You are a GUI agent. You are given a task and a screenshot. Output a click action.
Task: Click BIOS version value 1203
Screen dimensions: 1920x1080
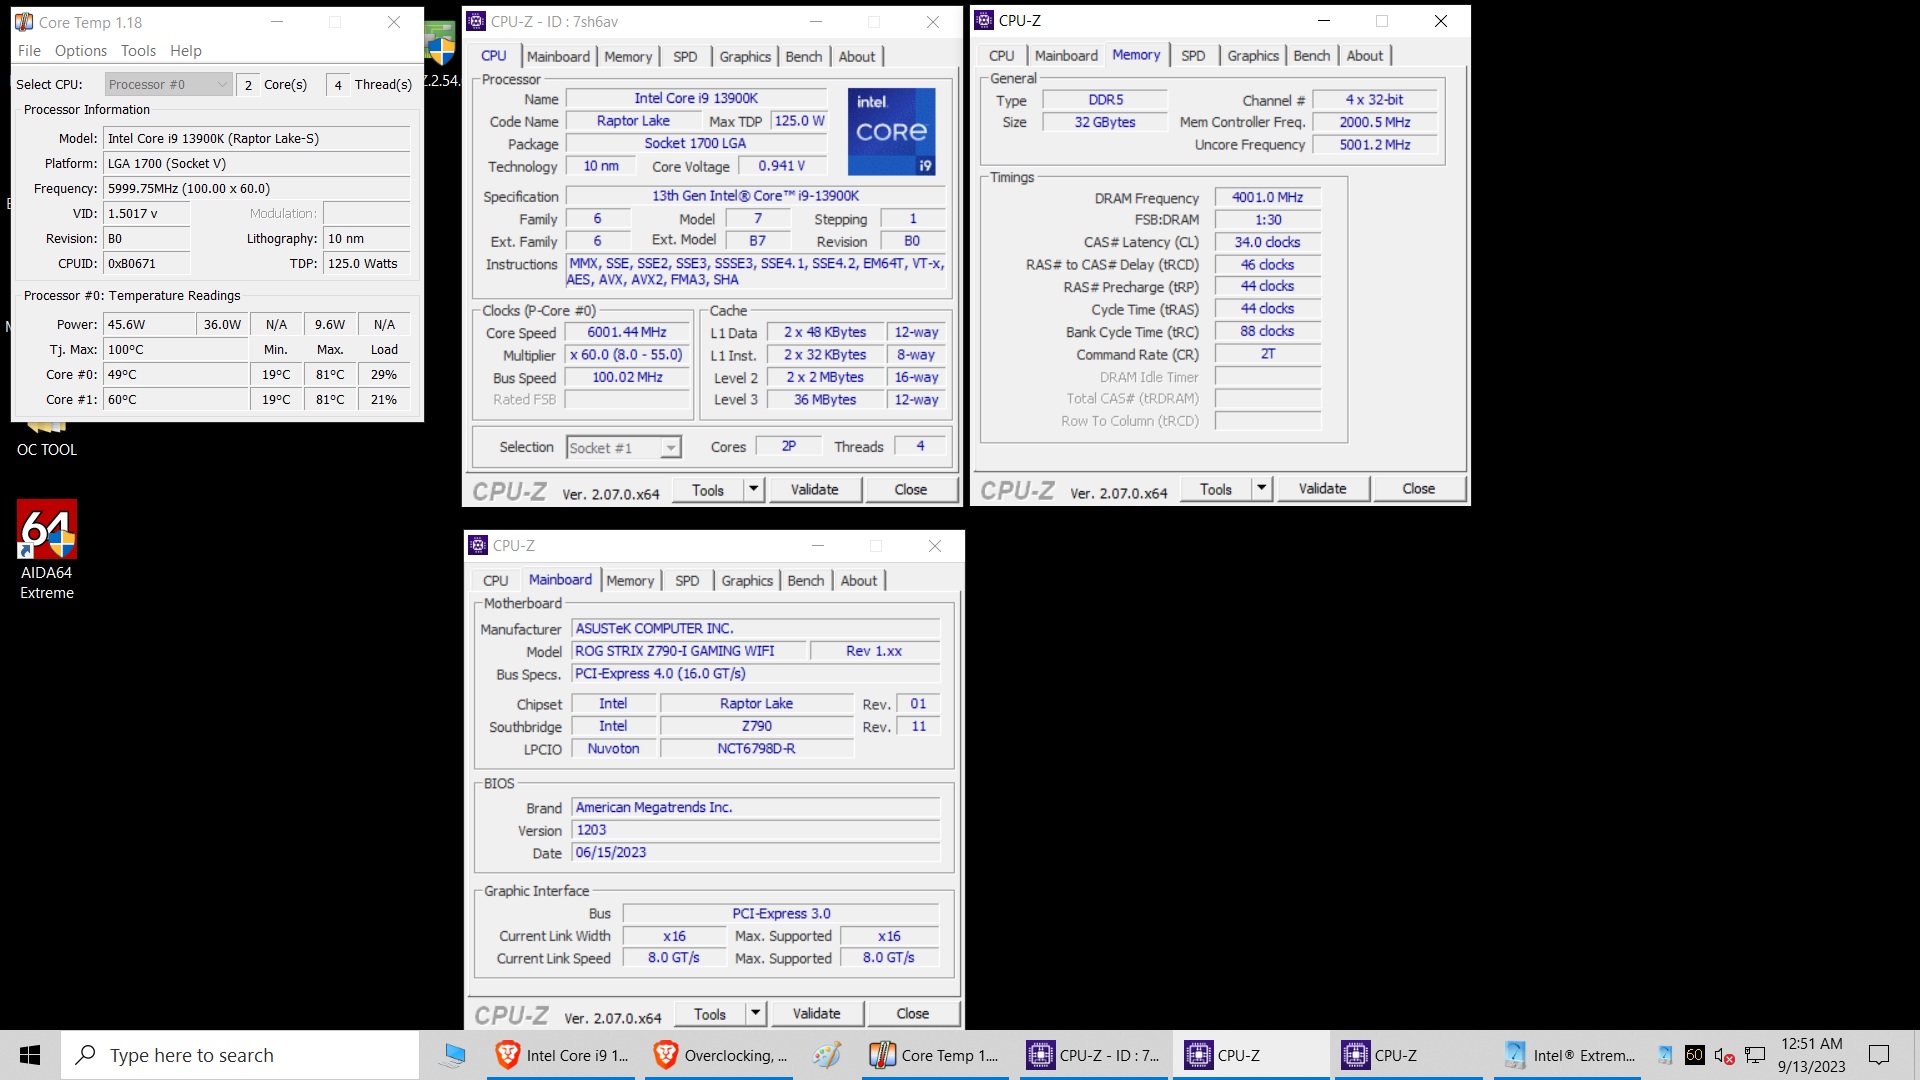756,830
